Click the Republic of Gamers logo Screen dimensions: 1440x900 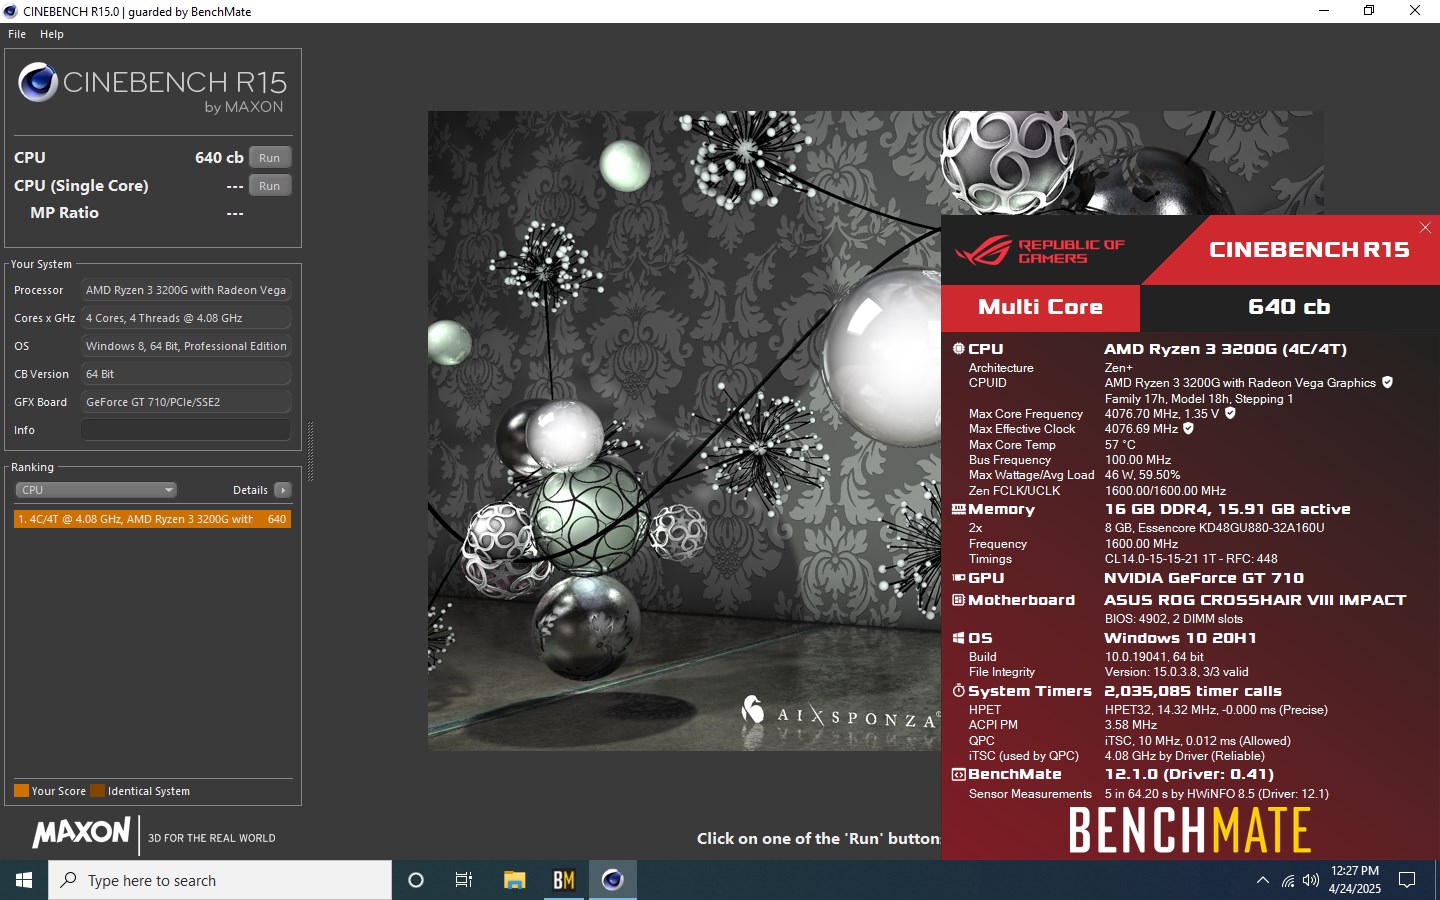[1040, 251]
